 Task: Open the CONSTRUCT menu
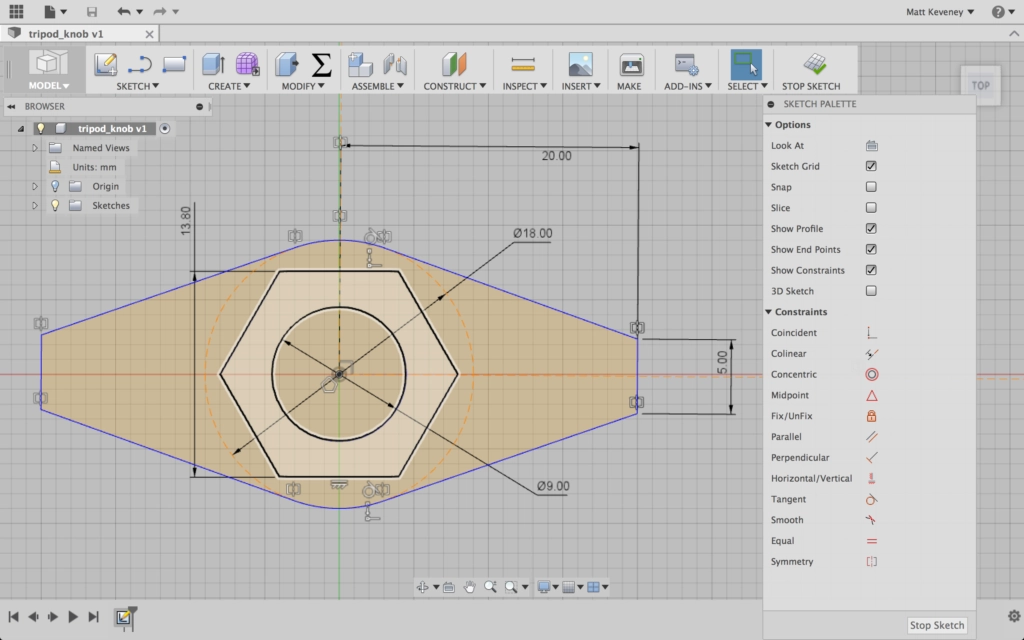click(455, 86)
